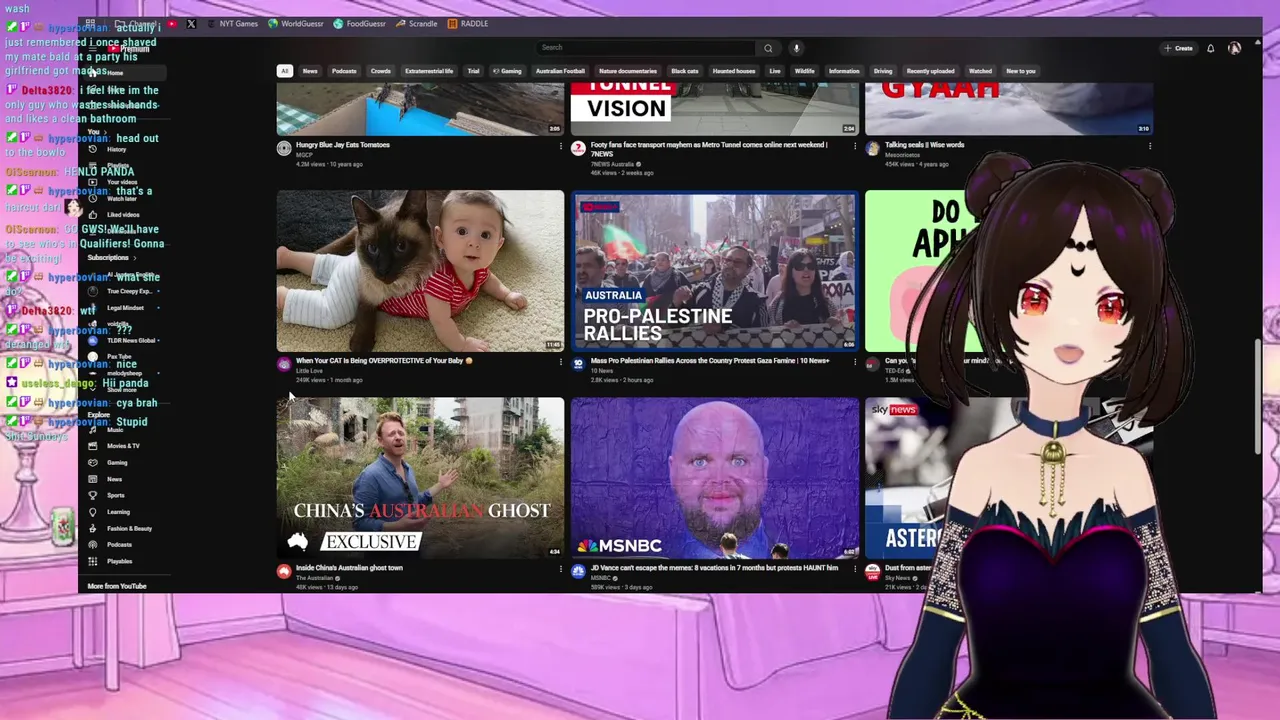The image size is (1280, 720).
Task: Open the cat and baby video thumbnail
Action: click(x=420, y=270)
